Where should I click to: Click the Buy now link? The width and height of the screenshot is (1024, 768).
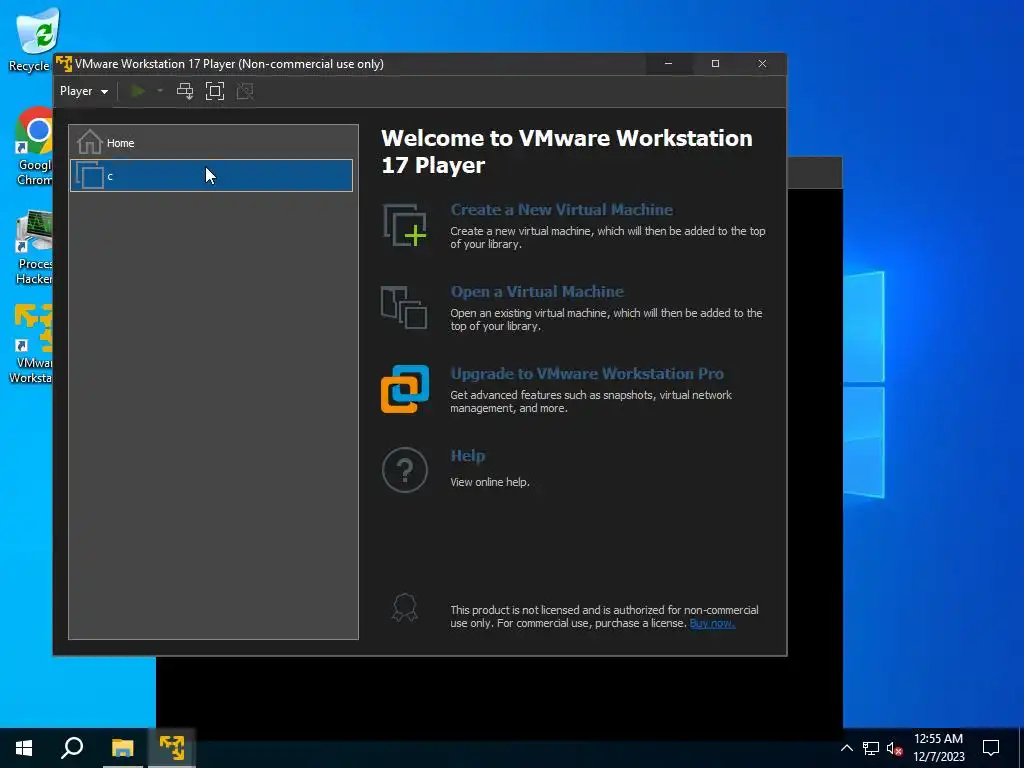point(712,623)
